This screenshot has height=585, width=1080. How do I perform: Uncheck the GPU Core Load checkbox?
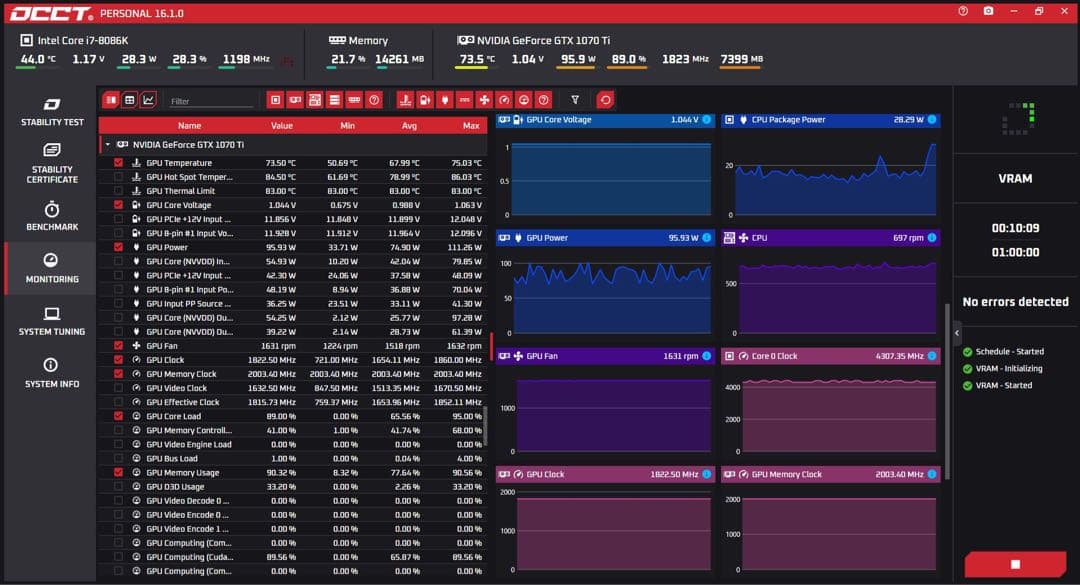tap(118, 415)
